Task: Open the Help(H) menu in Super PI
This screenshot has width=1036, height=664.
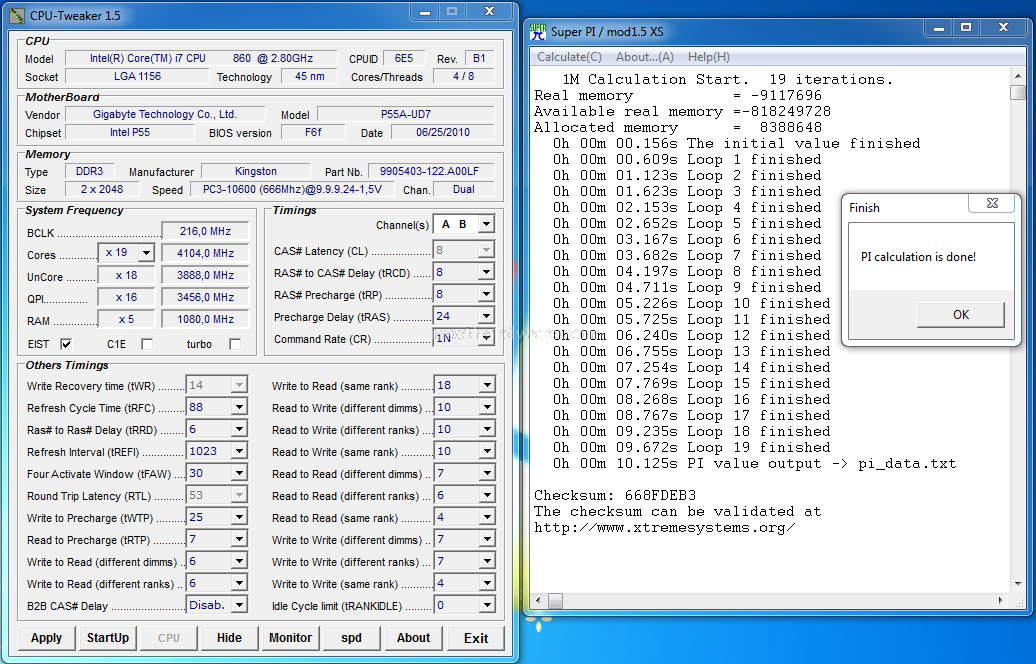Action: pyautogui.click(x=708, y=57)
